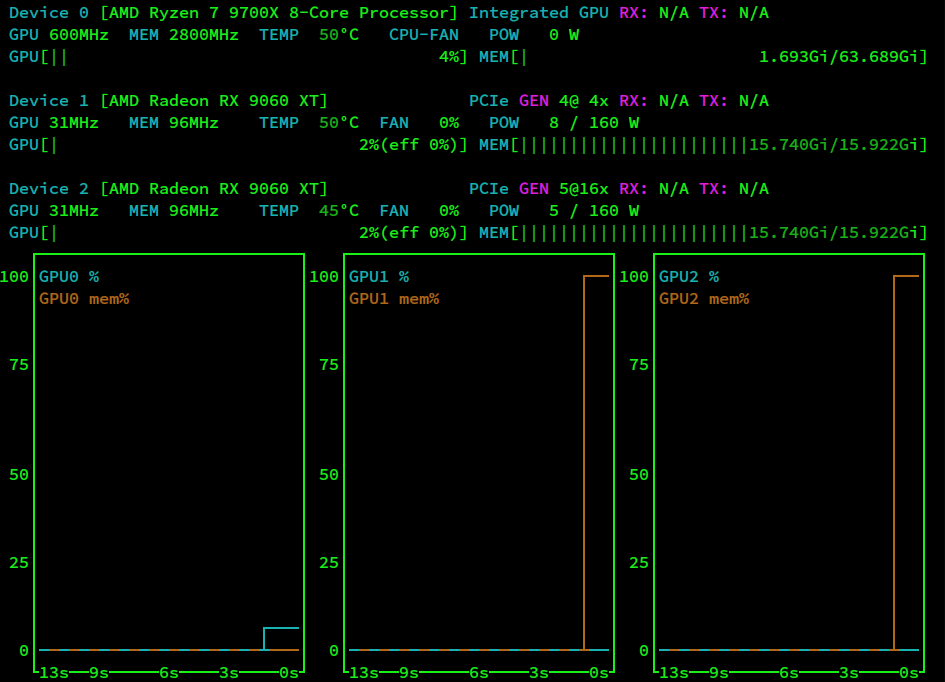The height and width of the screenshot is (682, 945).
Task: Click the 100 axis label of GPU1 chart
Action: (324, 277)
